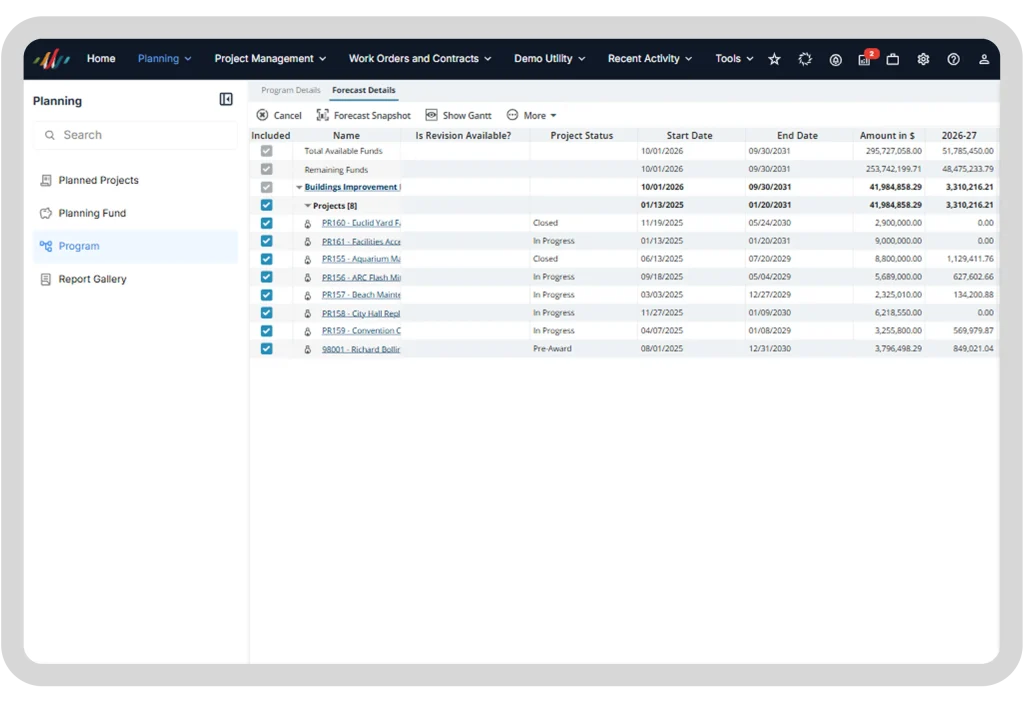The width and height of the screenshot is (1024, 705).
Task: Uncheck the PR155 Aquarium checkbox
Action: click(266, 259)
